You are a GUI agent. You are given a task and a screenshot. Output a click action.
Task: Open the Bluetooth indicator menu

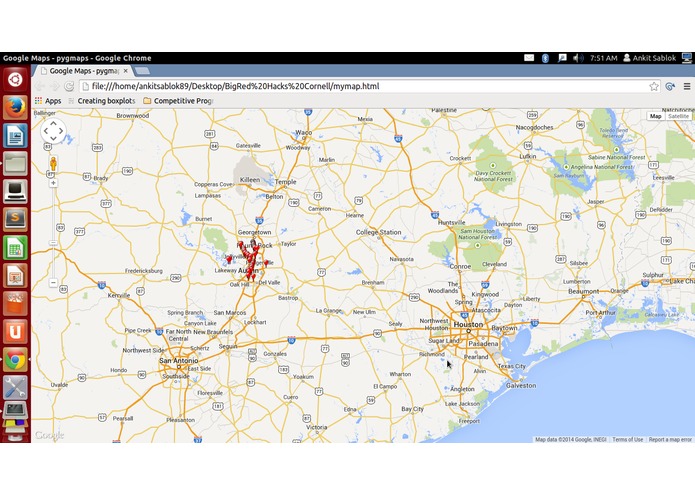(x=545, y=58)
